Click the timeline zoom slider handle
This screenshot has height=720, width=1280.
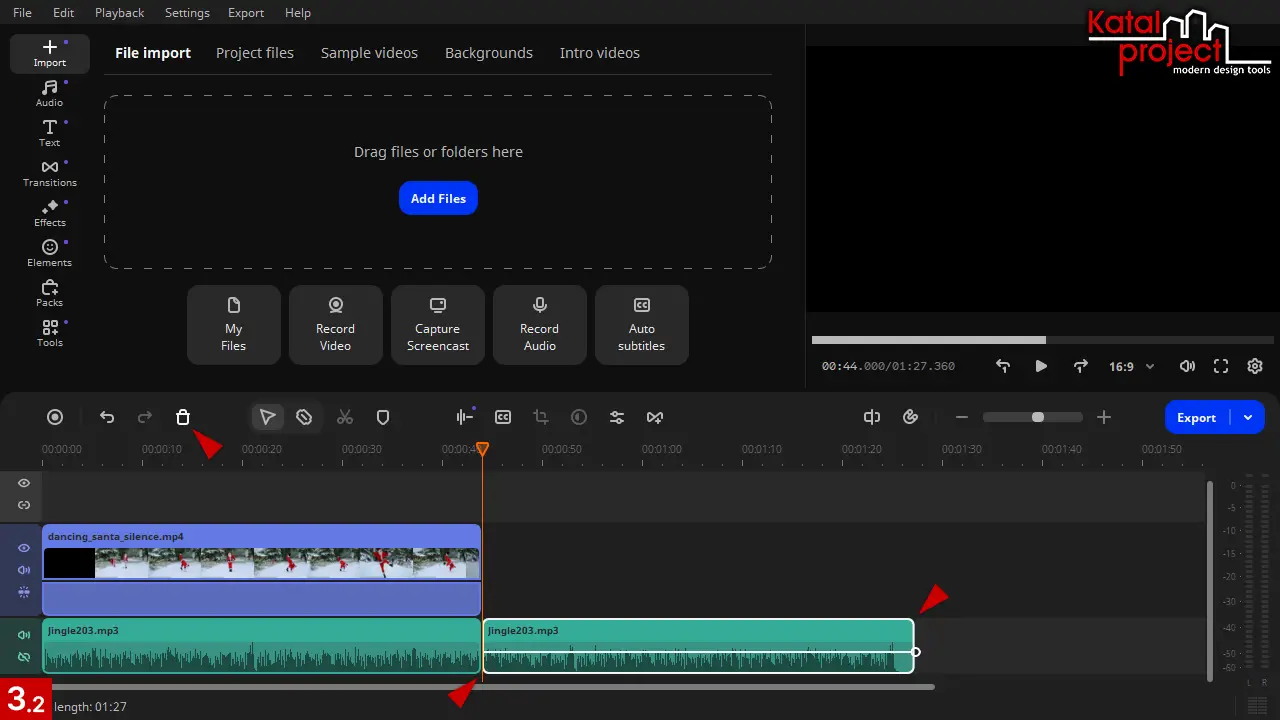[1038, 417]
